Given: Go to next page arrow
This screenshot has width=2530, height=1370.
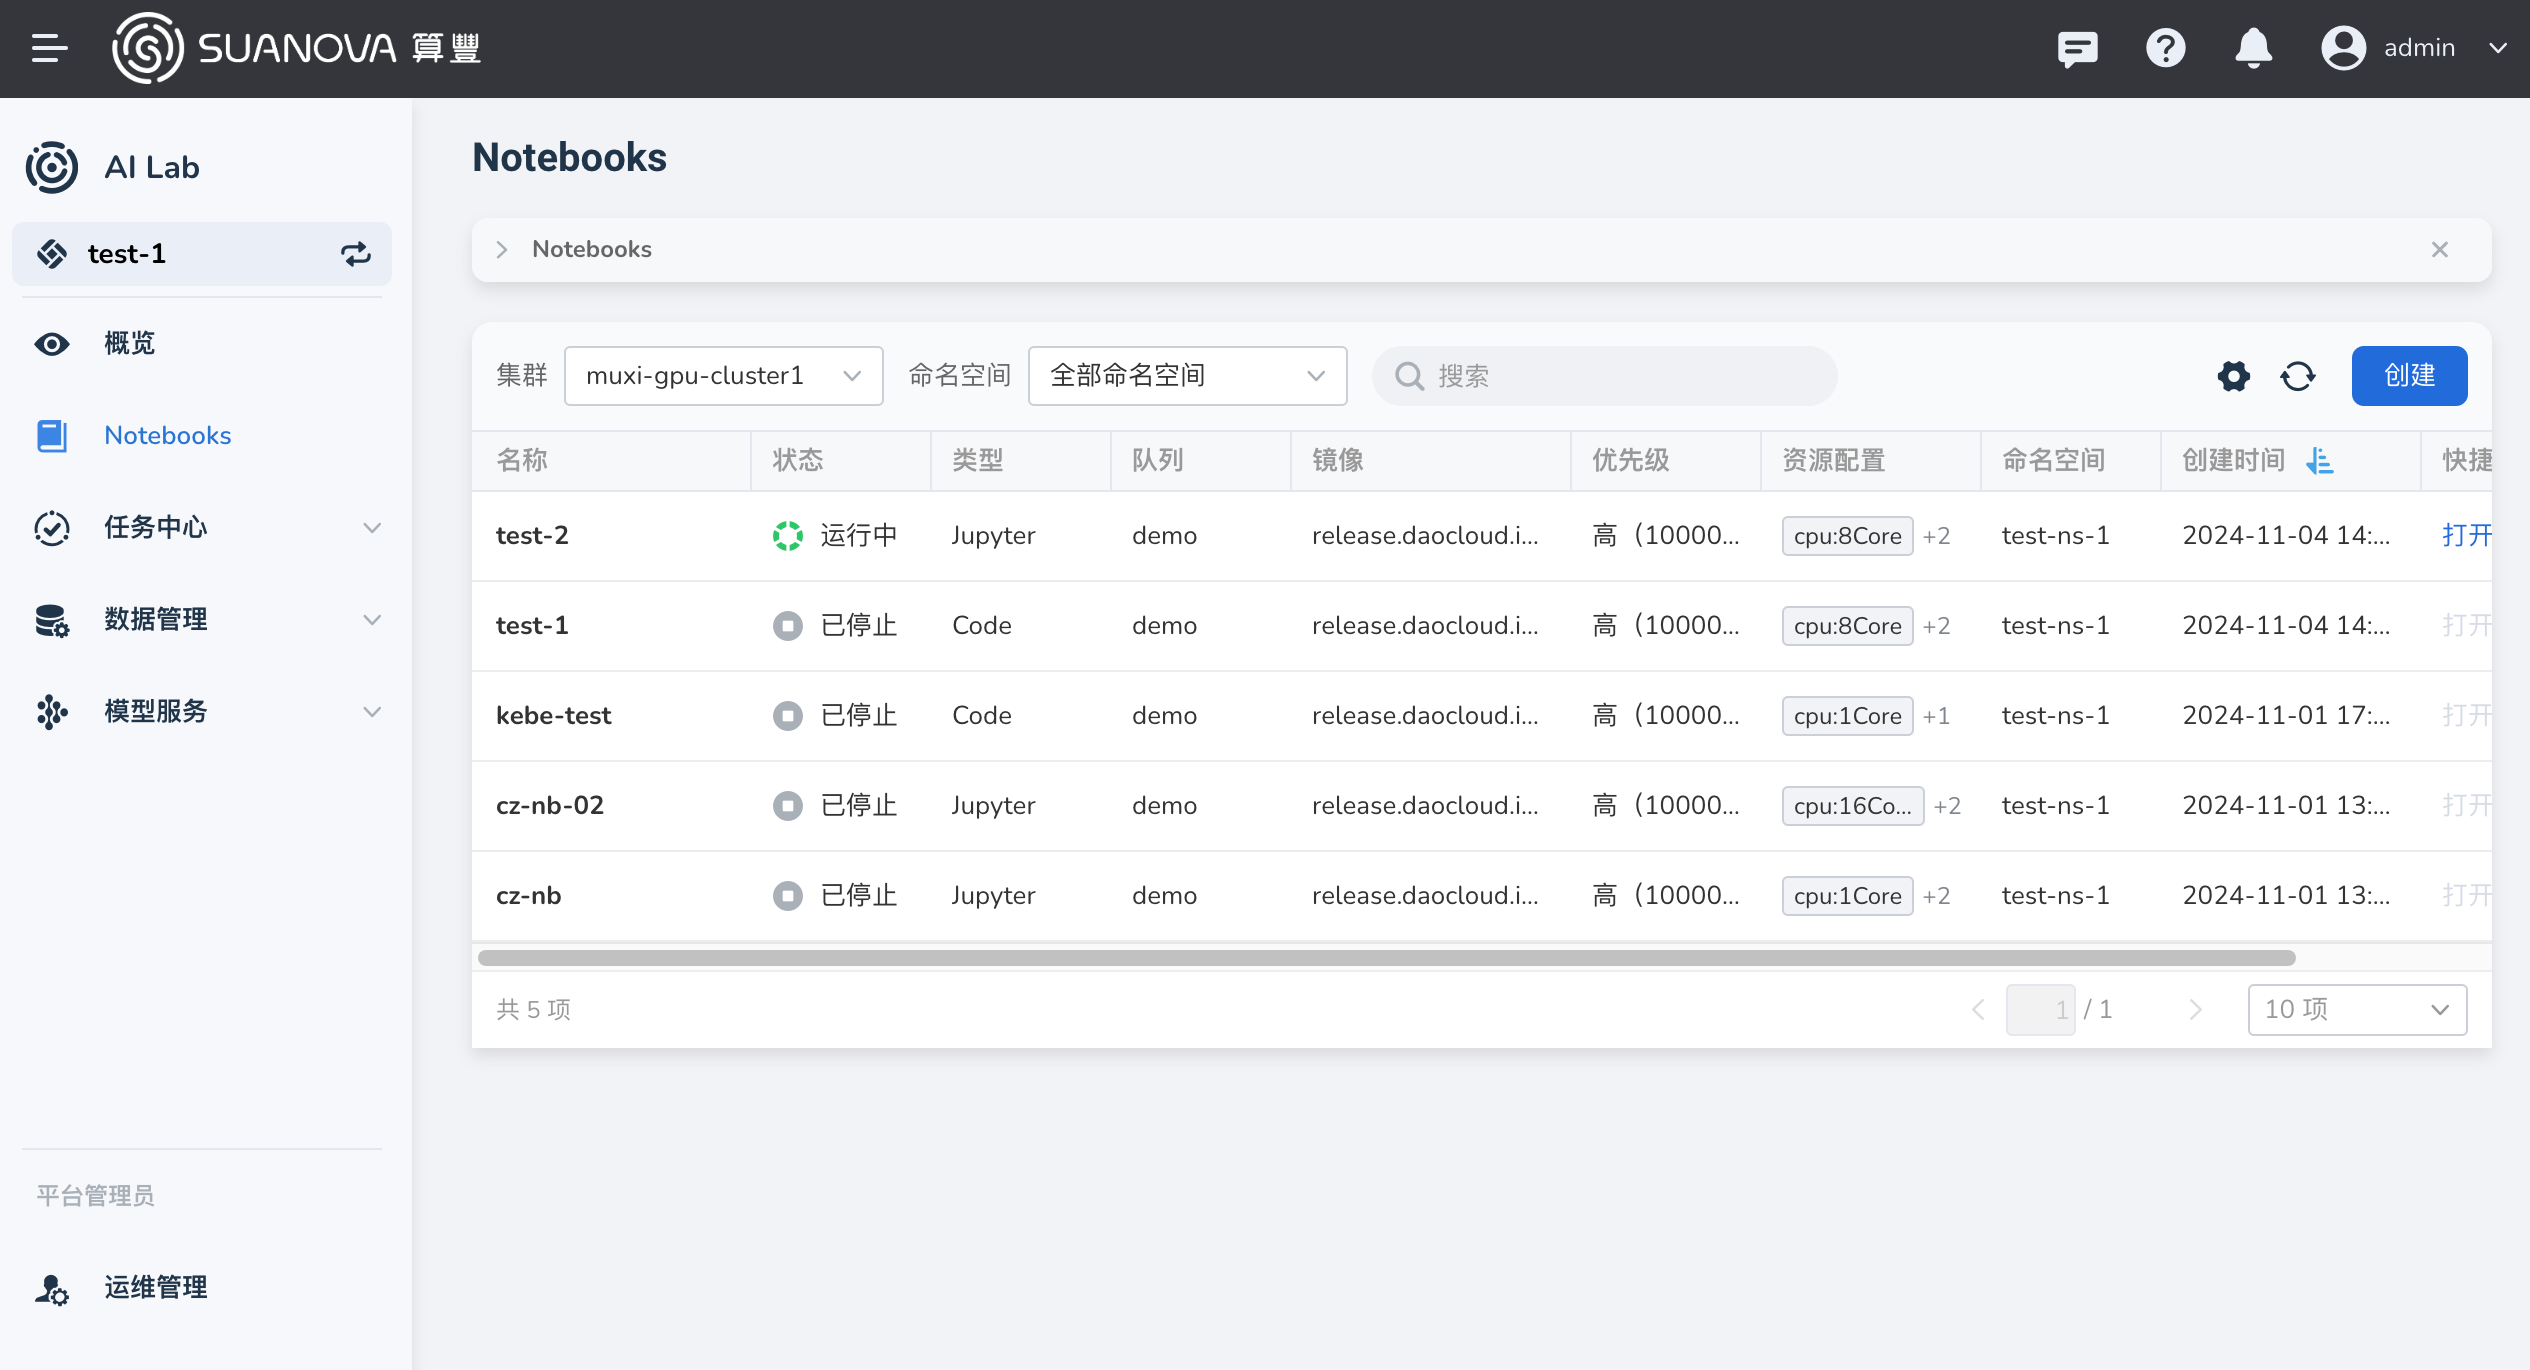Looking at the screenshot, I should point(2195,1010).
